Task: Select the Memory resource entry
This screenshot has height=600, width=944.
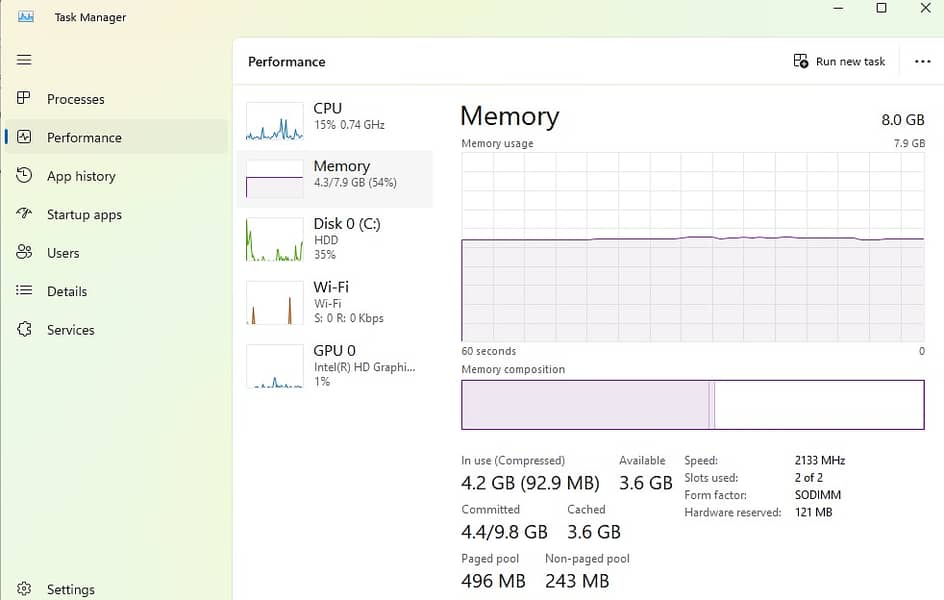Action: (x=340, y=175)
